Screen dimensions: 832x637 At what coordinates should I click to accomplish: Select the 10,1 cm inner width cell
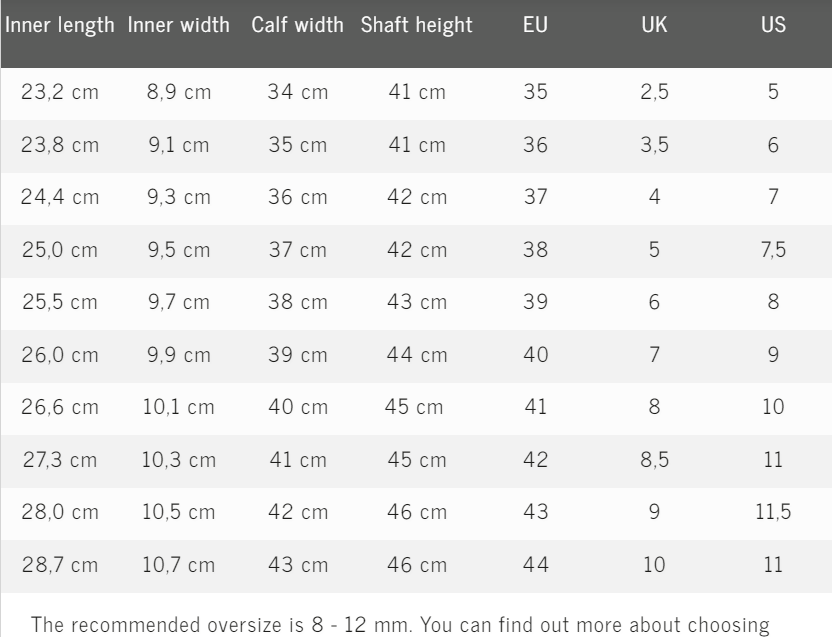(x=180, y=407)
